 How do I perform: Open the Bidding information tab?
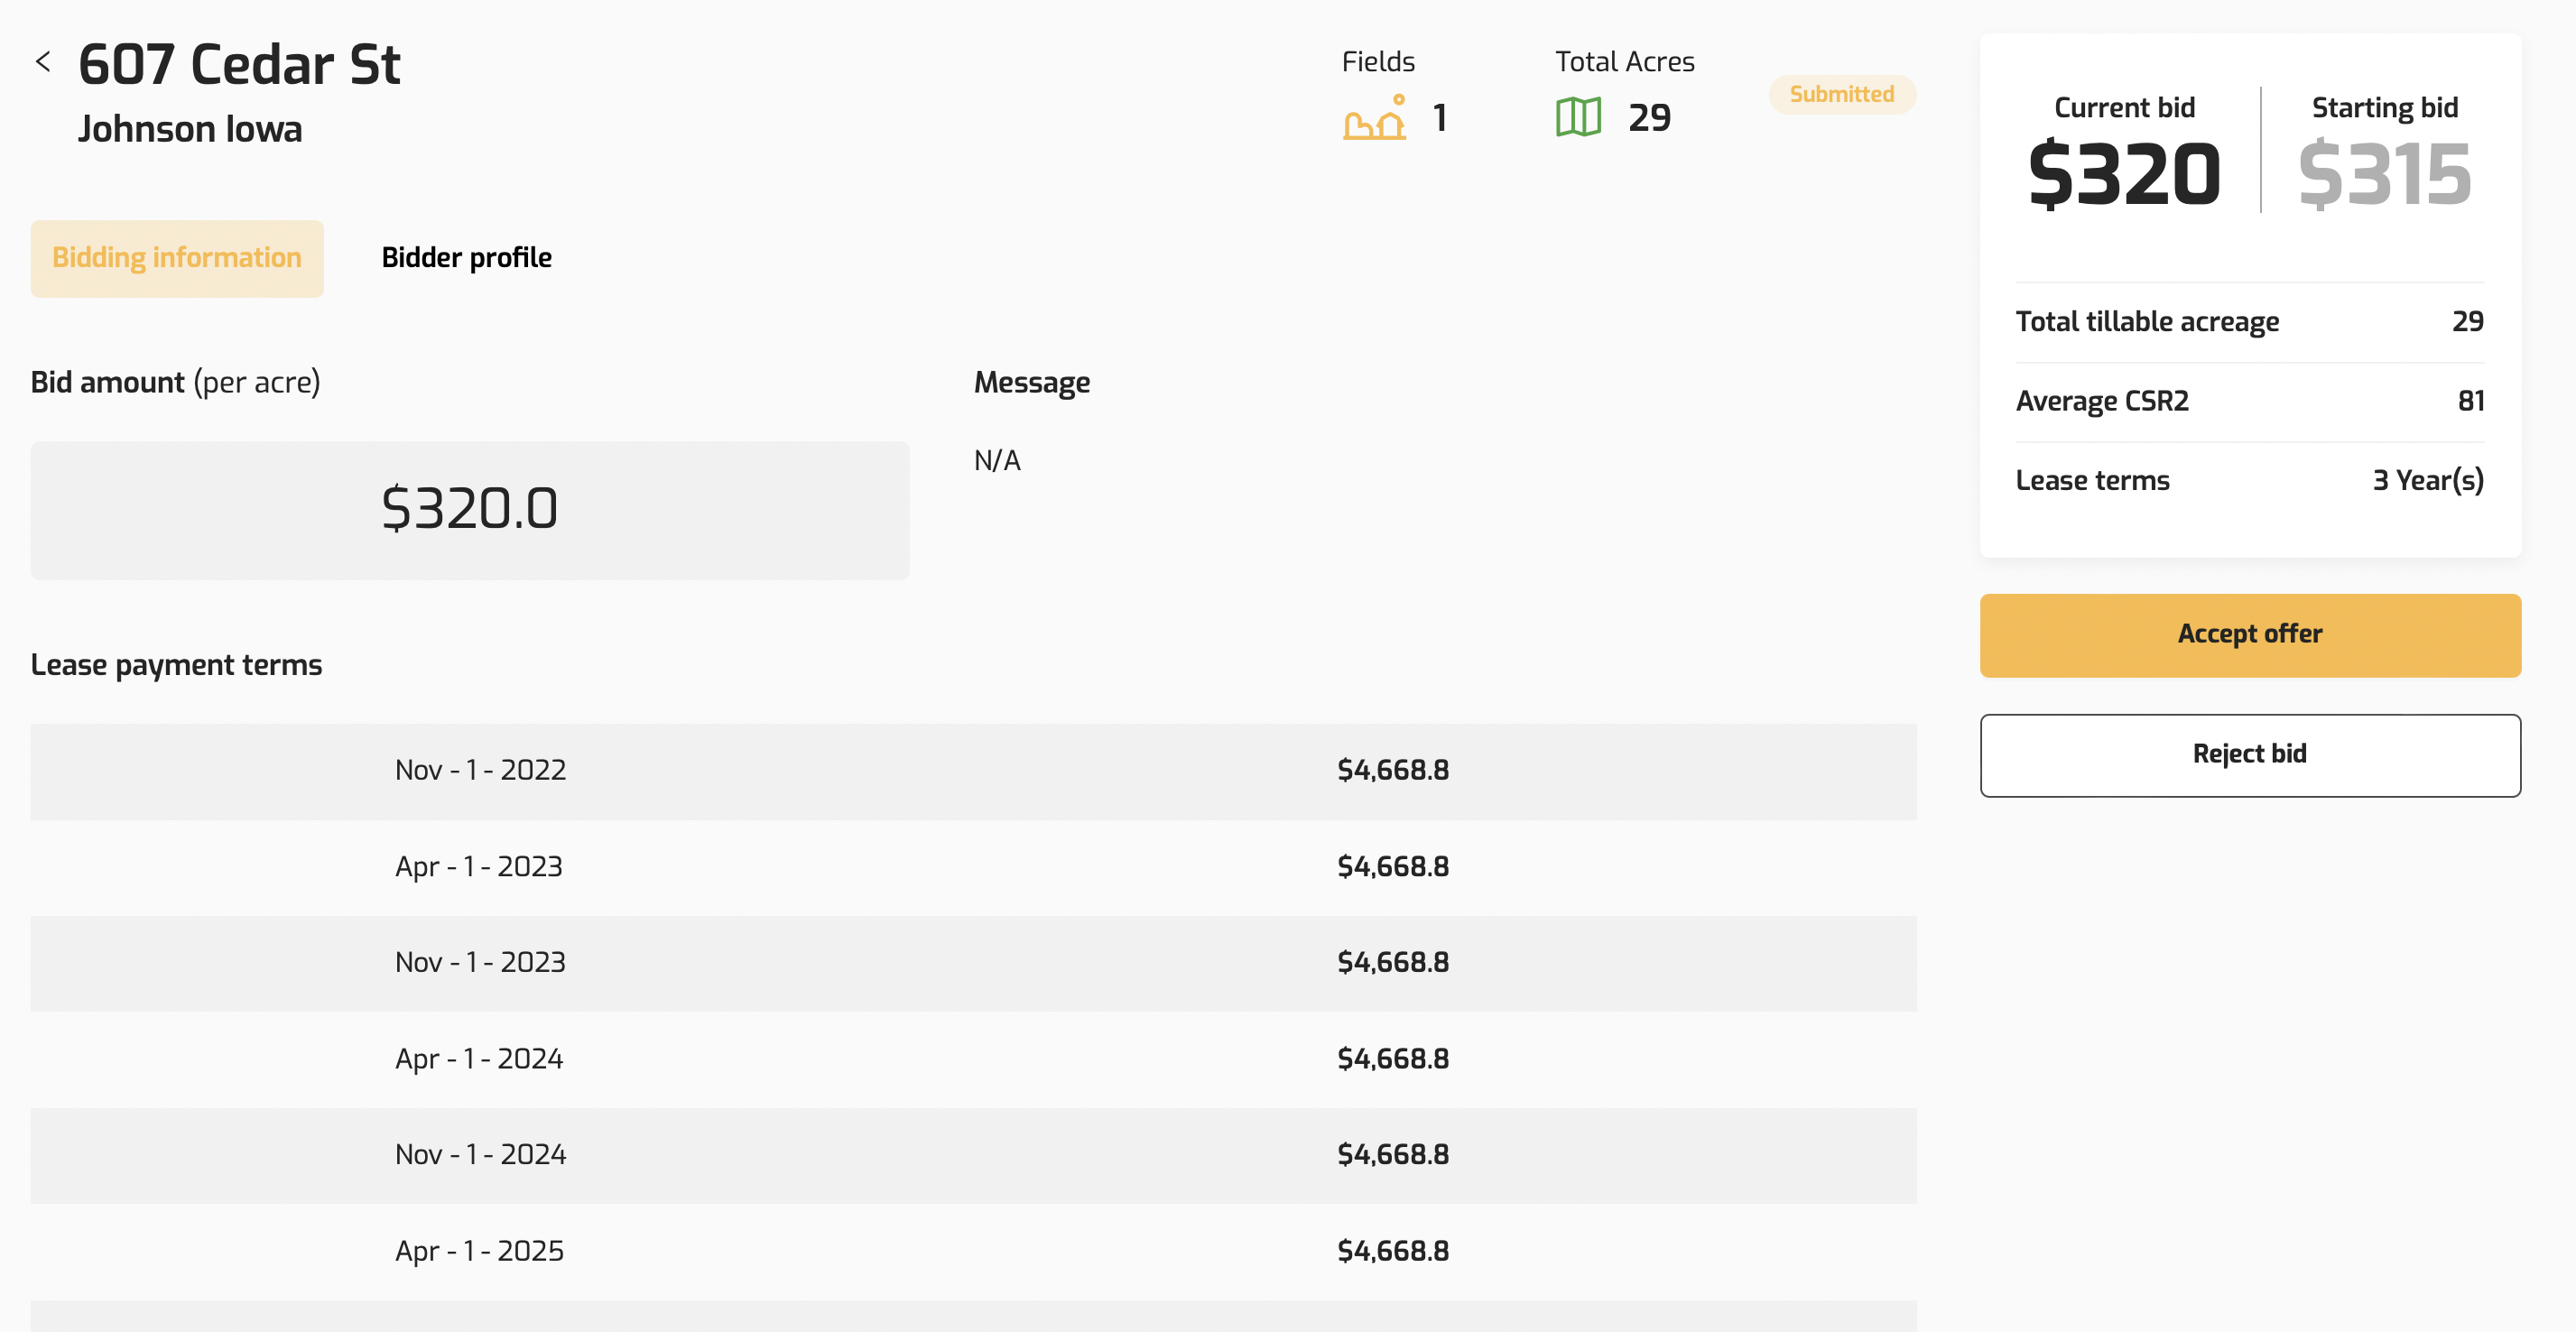click(177, 258)
